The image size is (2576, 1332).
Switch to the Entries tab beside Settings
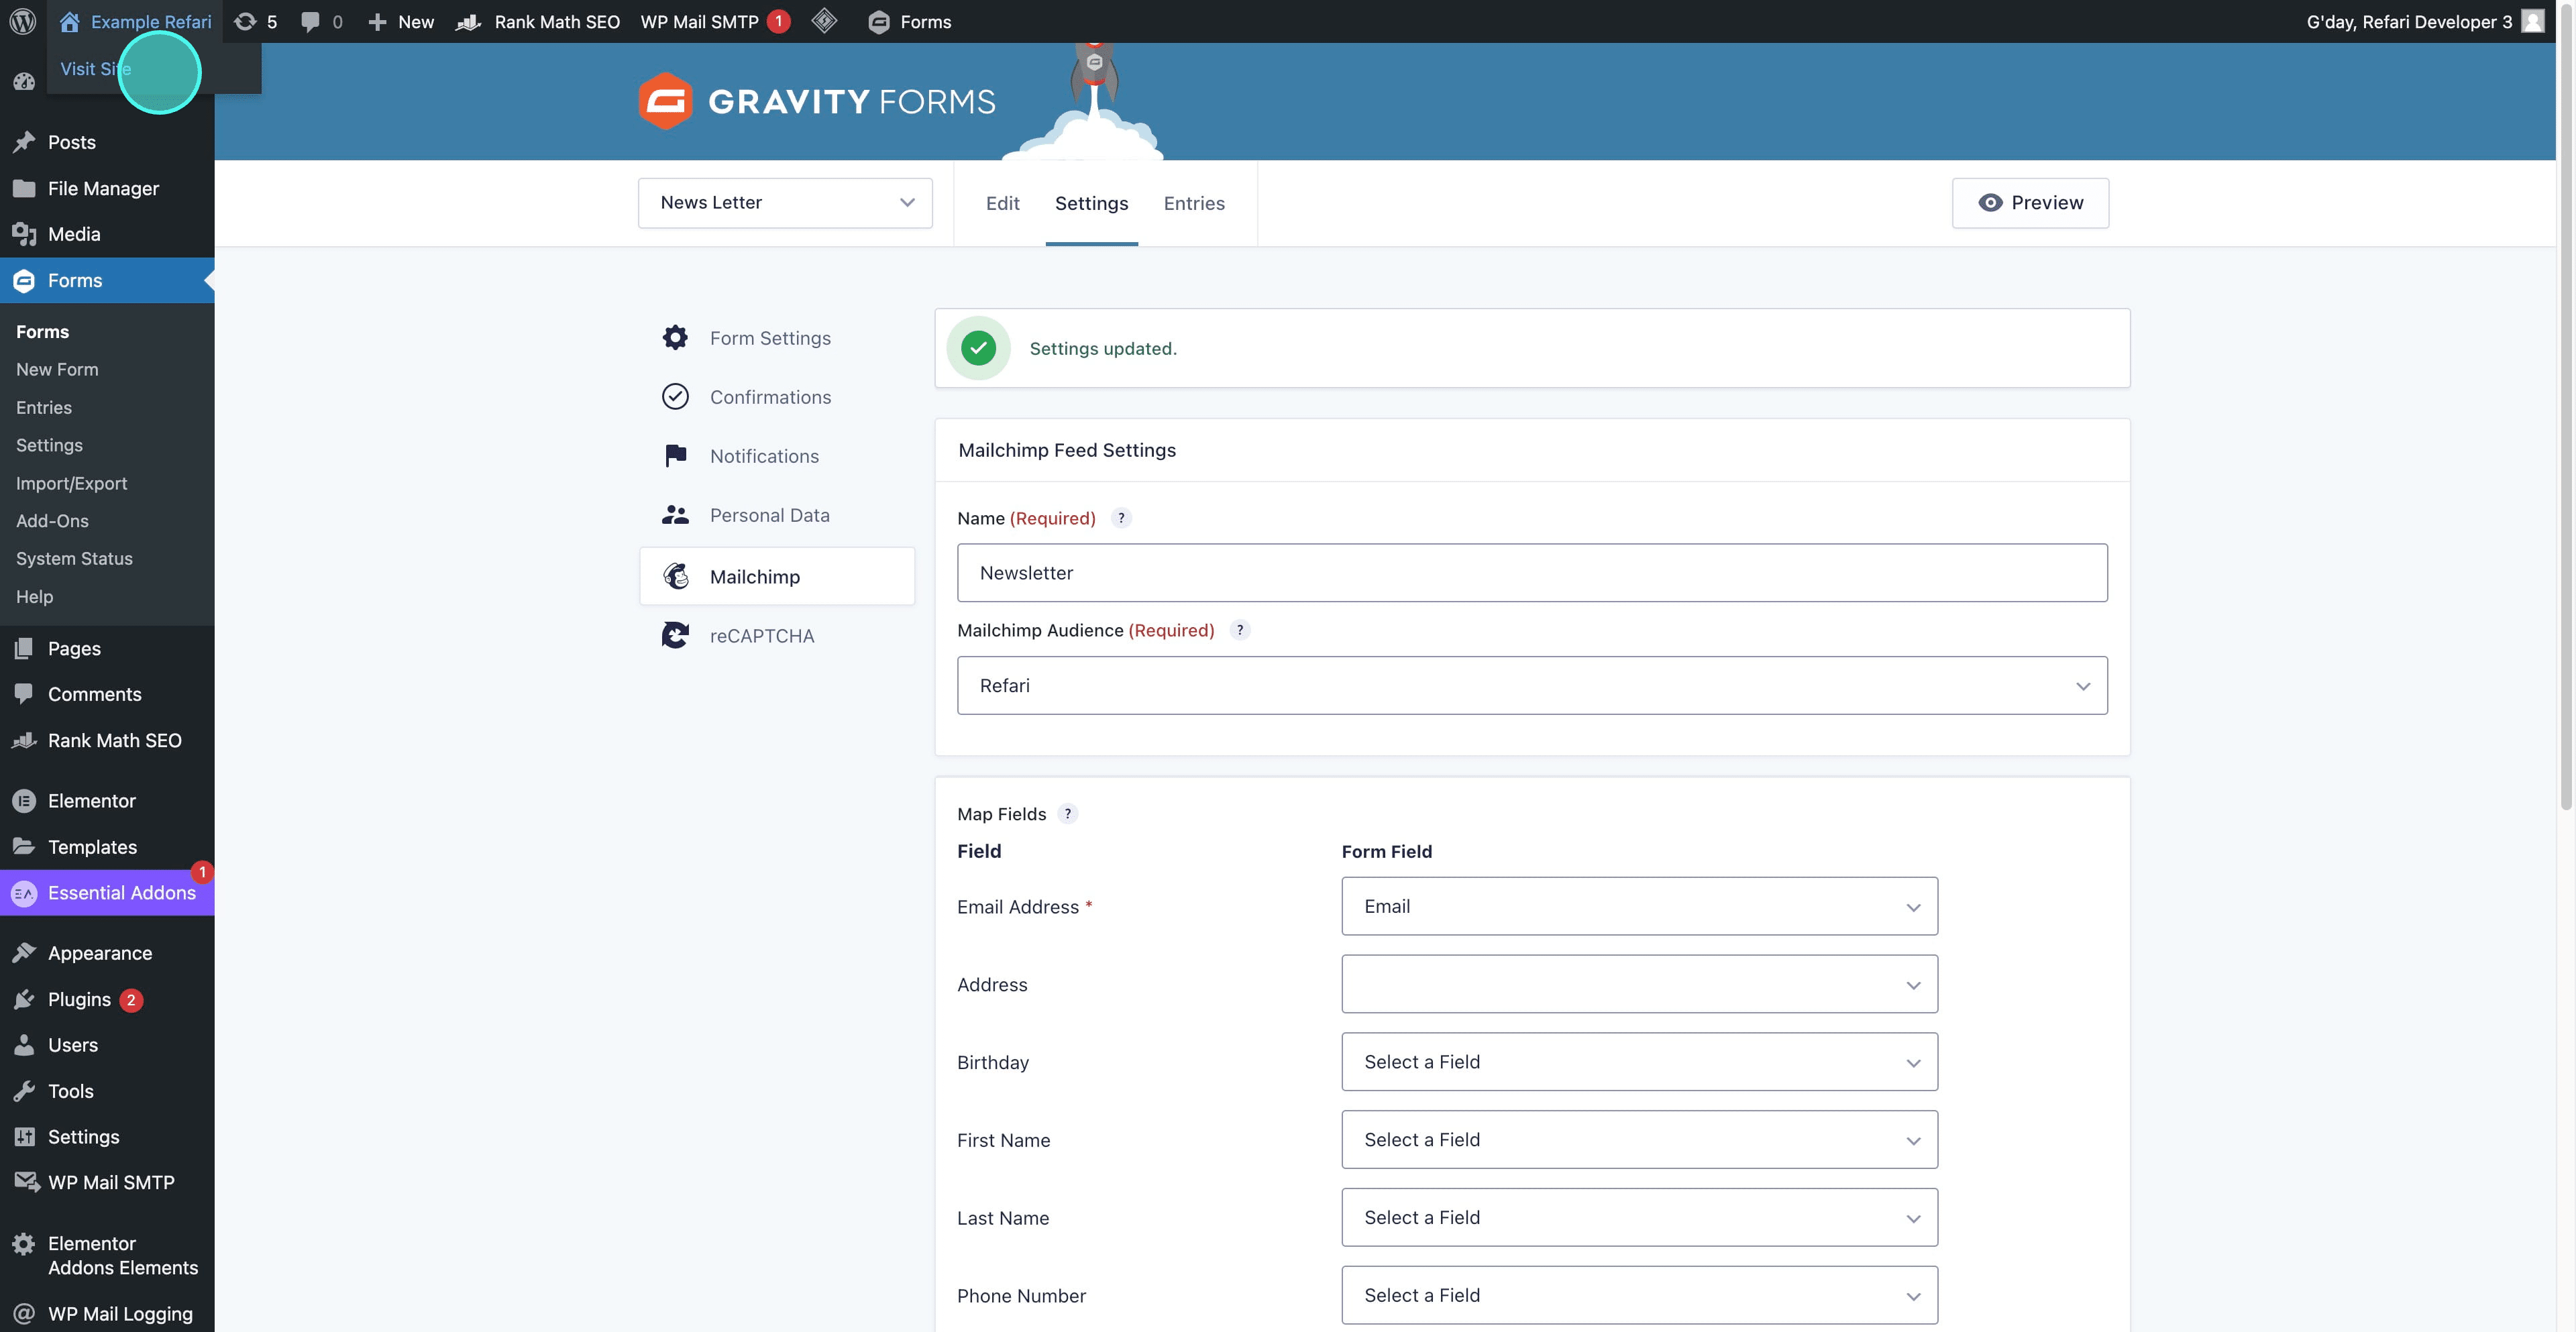(x=1194, y=203)
